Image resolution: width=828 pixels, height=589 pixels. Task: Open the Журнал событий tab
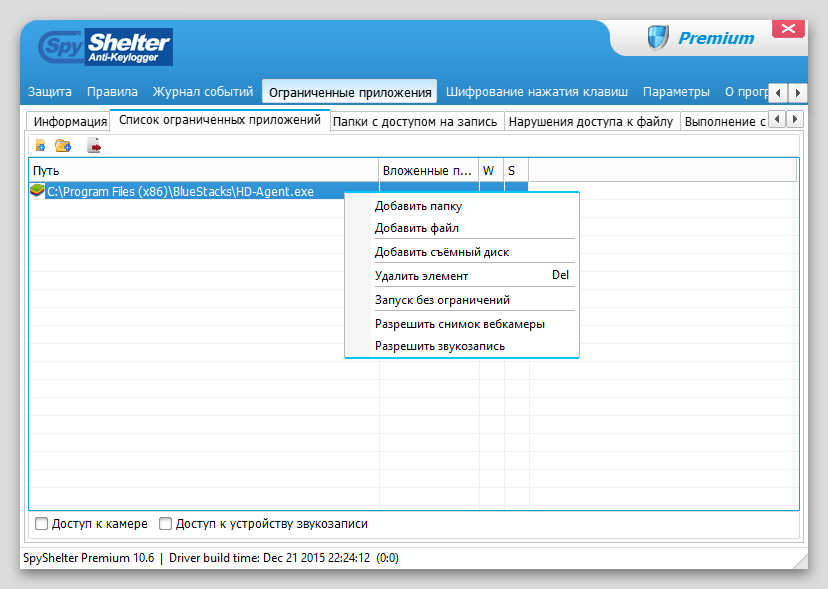coord(203,92)
